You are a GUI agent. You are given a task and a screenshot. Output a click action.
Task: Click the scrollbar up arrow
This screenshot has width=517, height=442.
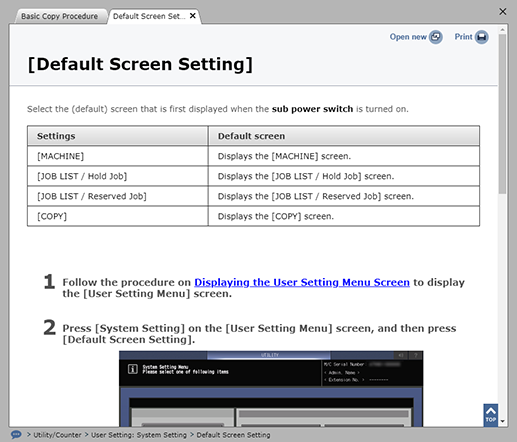click(502, 30)
